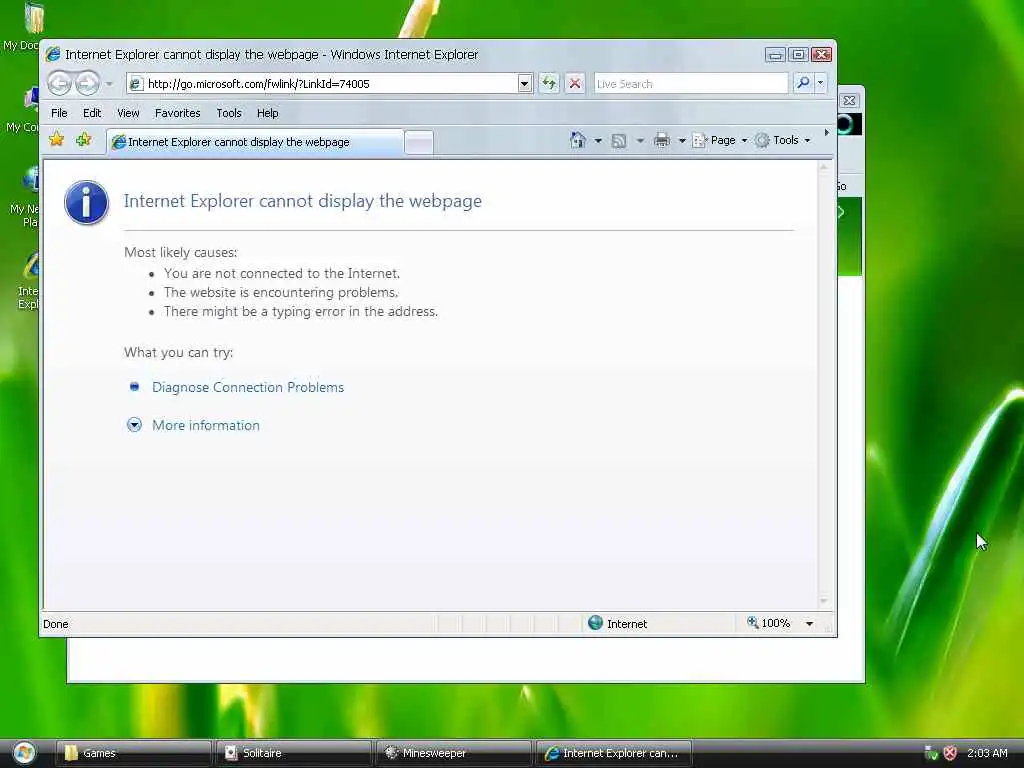This screenshot has height=768, width=1024.
Task: Open the Tools command bar gear menu
Action: pos(782,140)
